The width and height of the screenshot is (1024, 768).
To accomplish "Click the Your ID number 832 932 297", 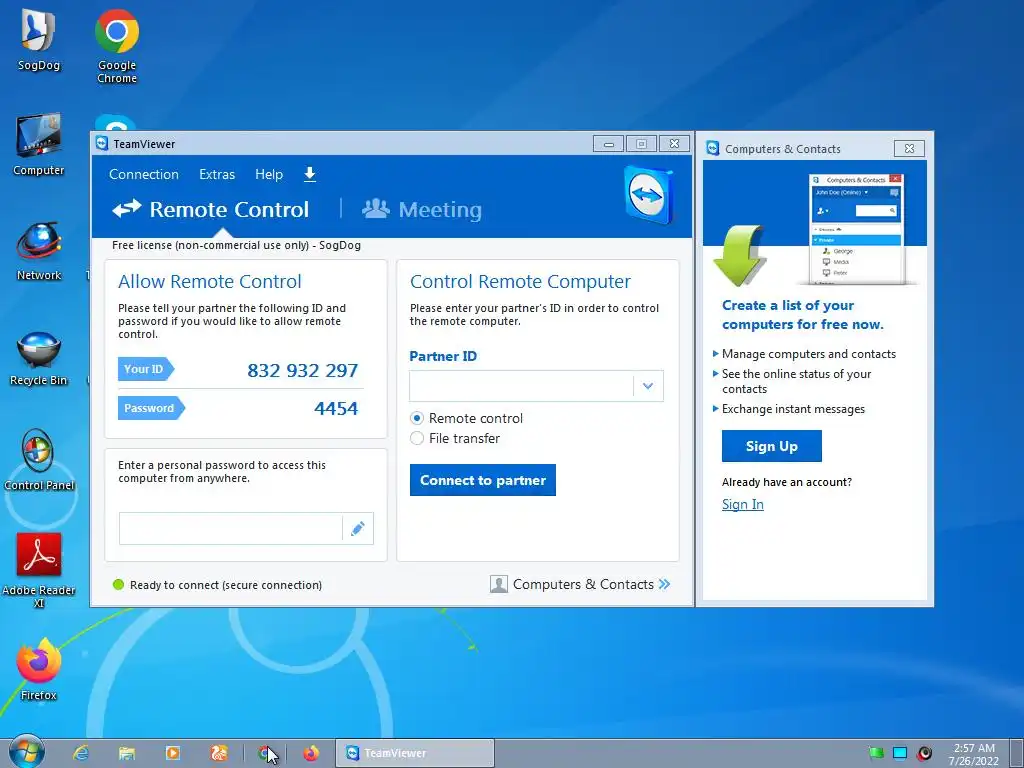I will tap(302, 370).
